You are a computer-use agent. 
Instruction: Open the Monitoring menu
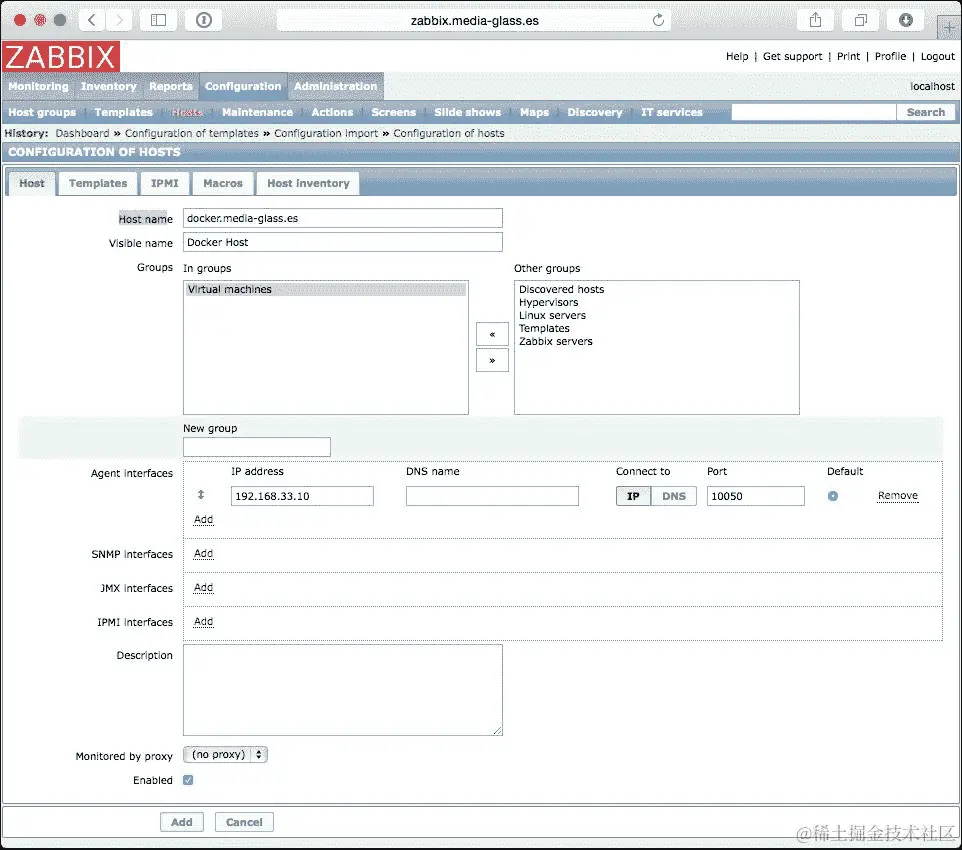click(x=38, y=87)
